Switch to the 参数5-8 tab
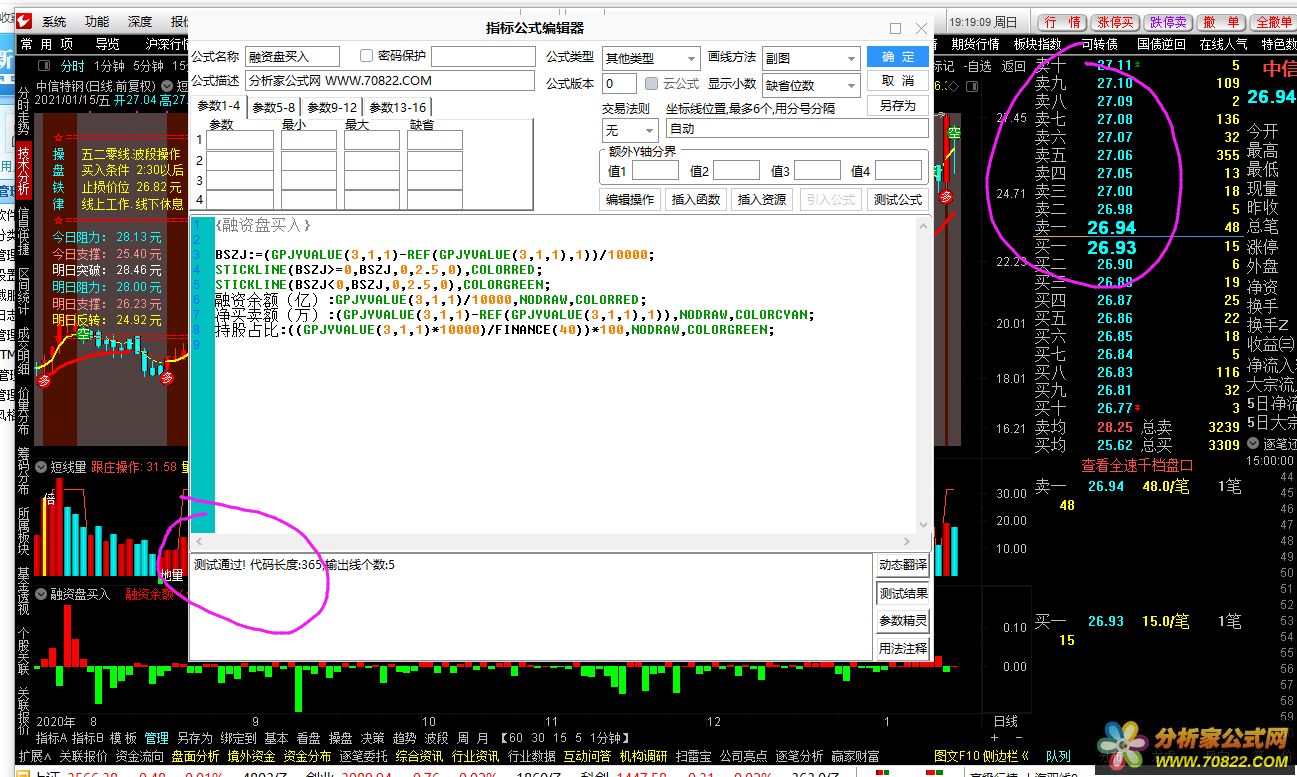Viewport: 1297px width, 777px height. click(273, 107)
